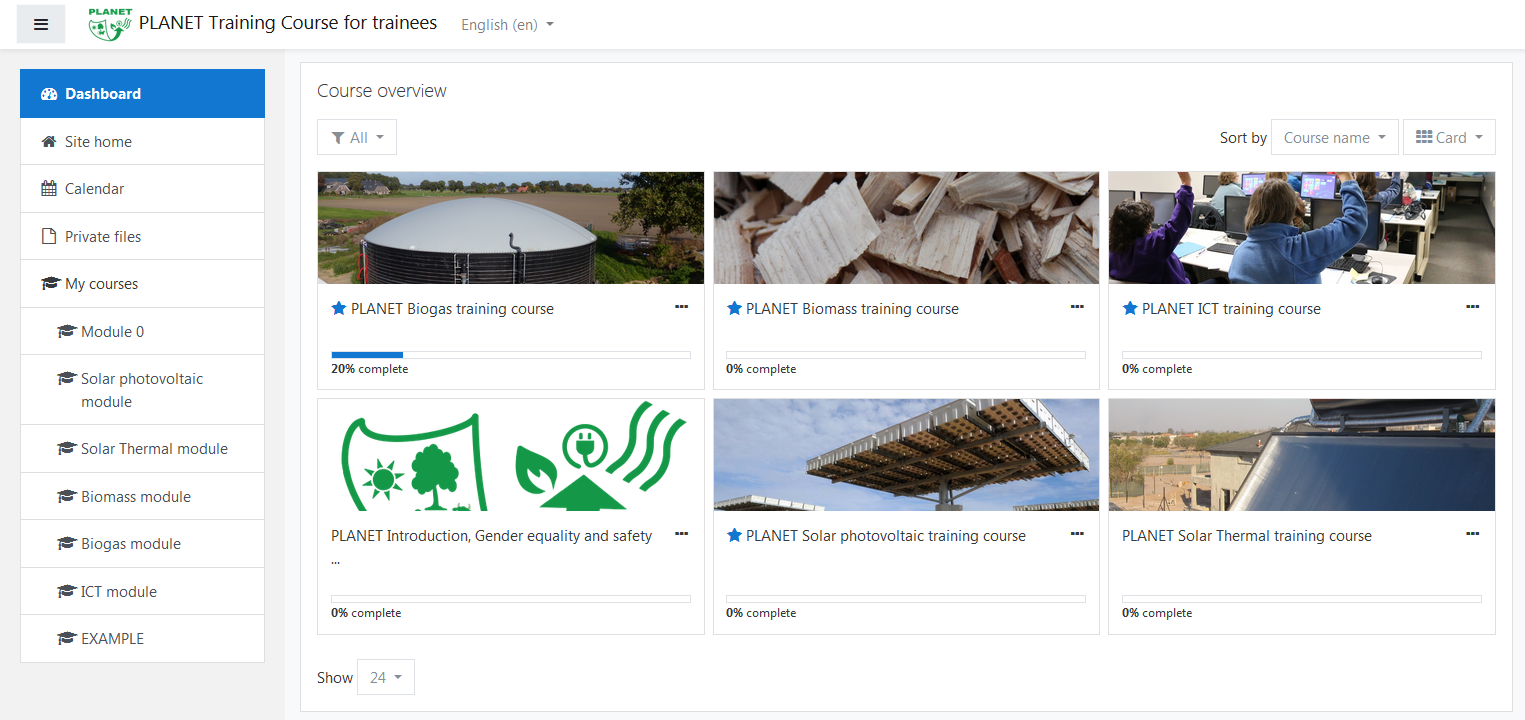Image resolution: width=1525 pixels, height=720 pixels.
Task: Click the Calendar icon in sidebar
Action: (49, 189)
